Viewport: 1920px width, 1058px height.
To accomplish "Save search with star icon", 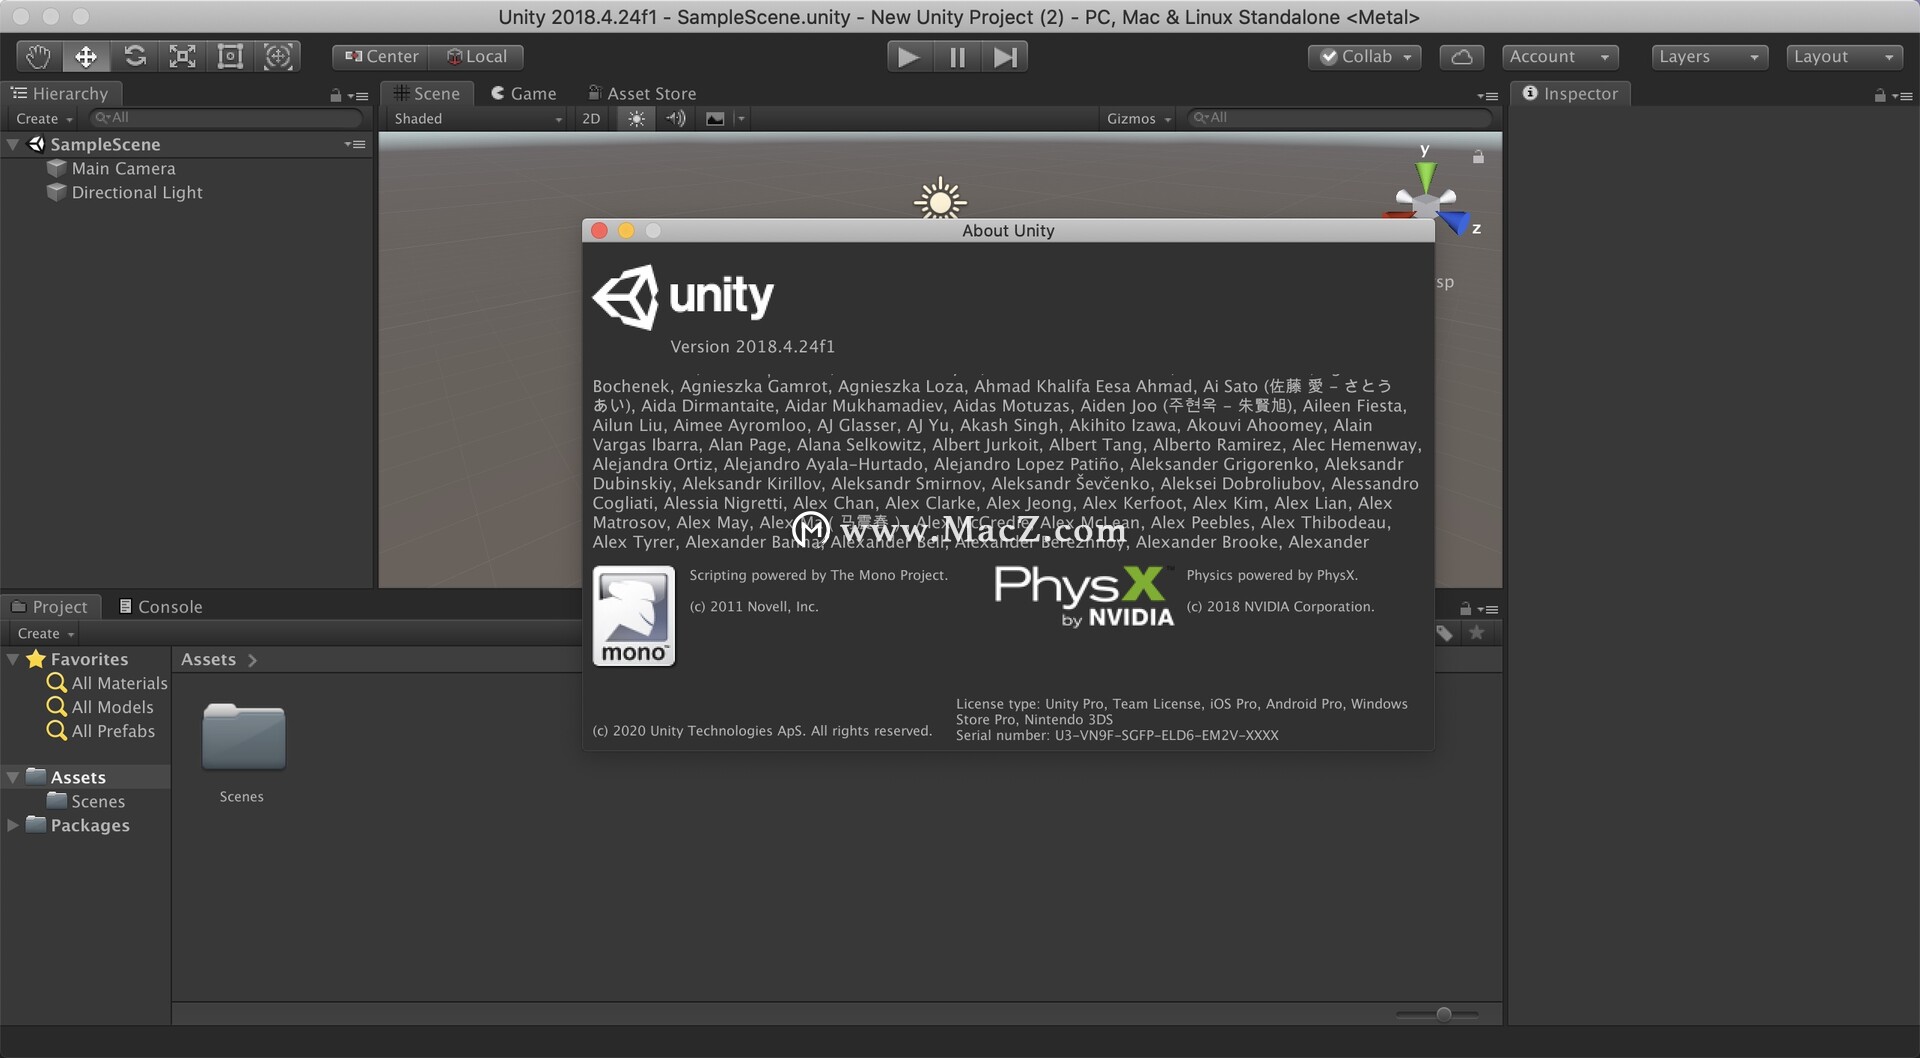I will click(1476, 633).
